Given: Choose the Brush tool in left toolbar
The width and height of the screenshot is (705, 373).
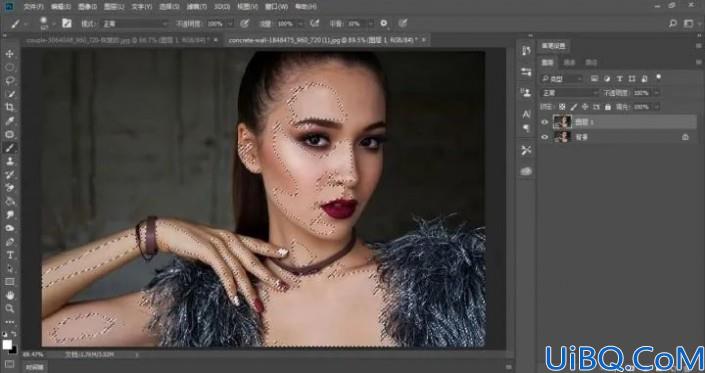Looking at the screenshot, I should tap(9, 147).
